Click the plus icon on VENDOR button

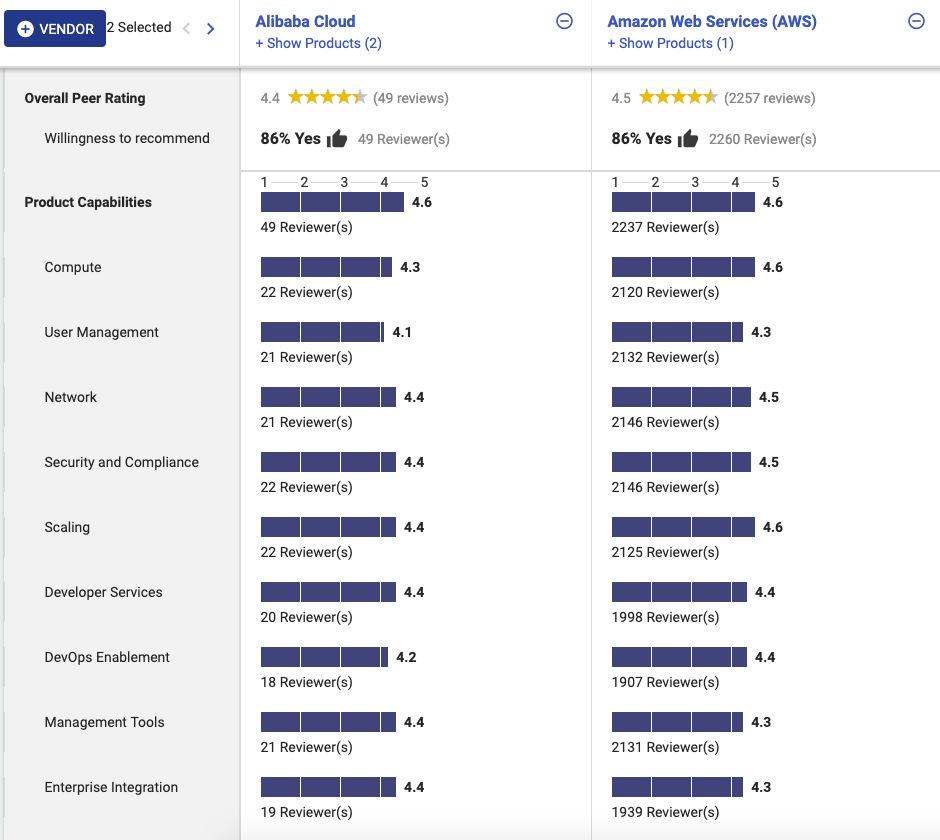25,30
